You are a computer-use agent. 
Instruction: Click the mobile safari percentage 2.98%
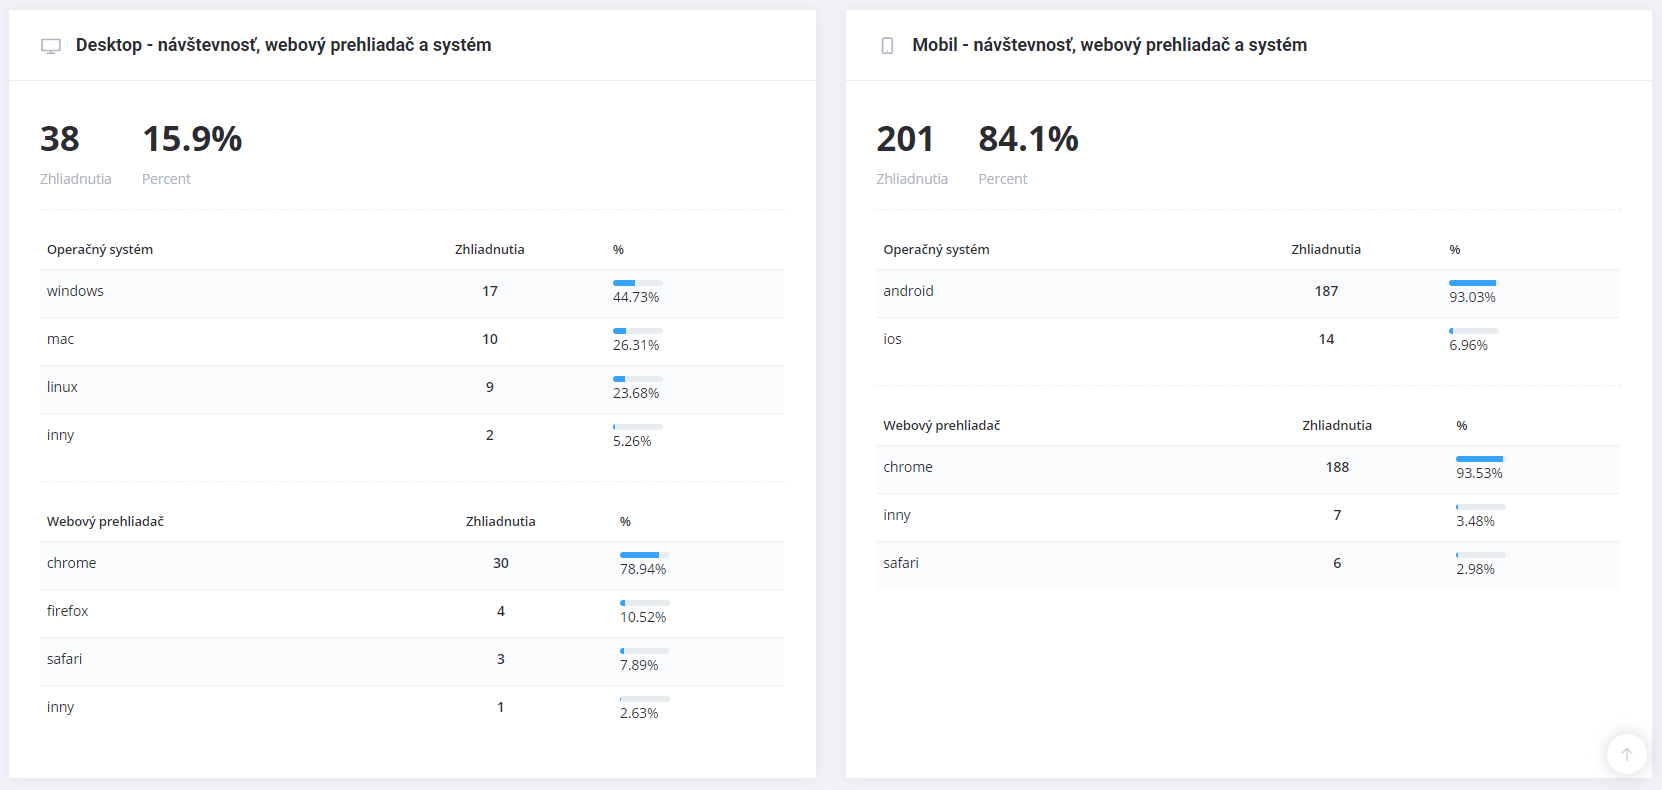click(1475, 569)
